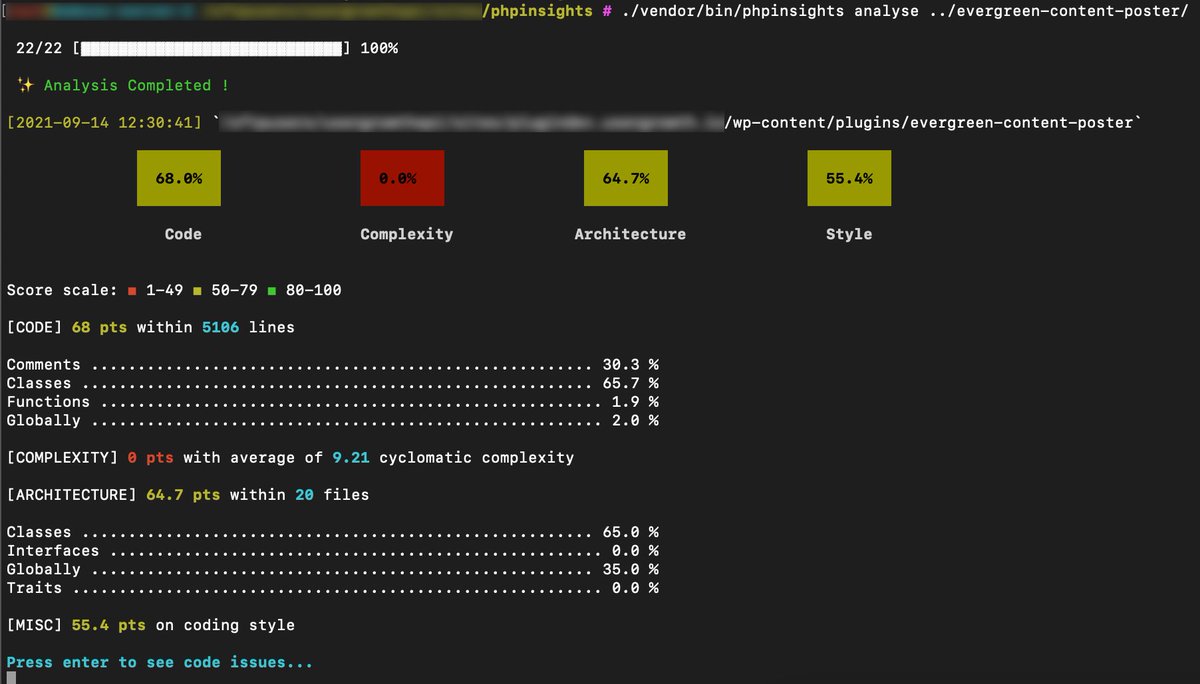Click the 64.7% Architecture score box

(x=626, y=178)
